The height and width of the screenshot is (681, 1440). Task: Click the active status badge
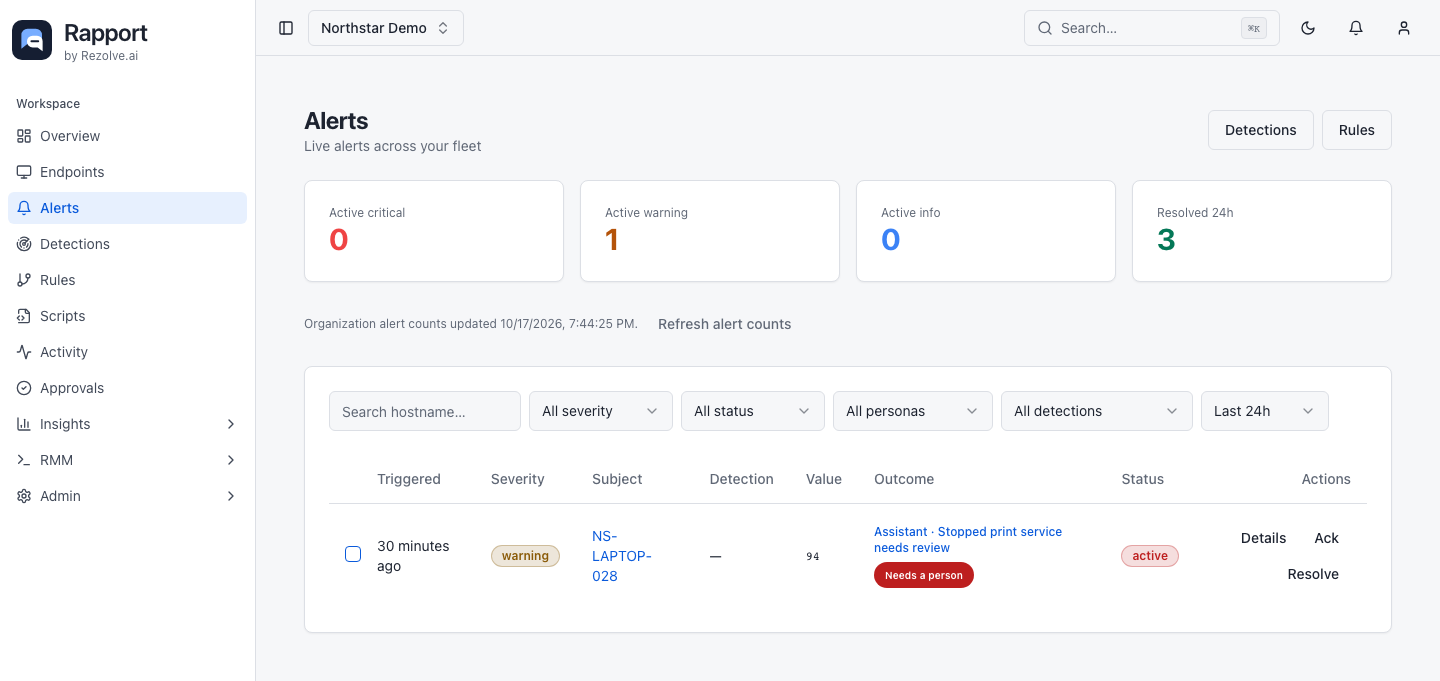tap(1150, 556)
